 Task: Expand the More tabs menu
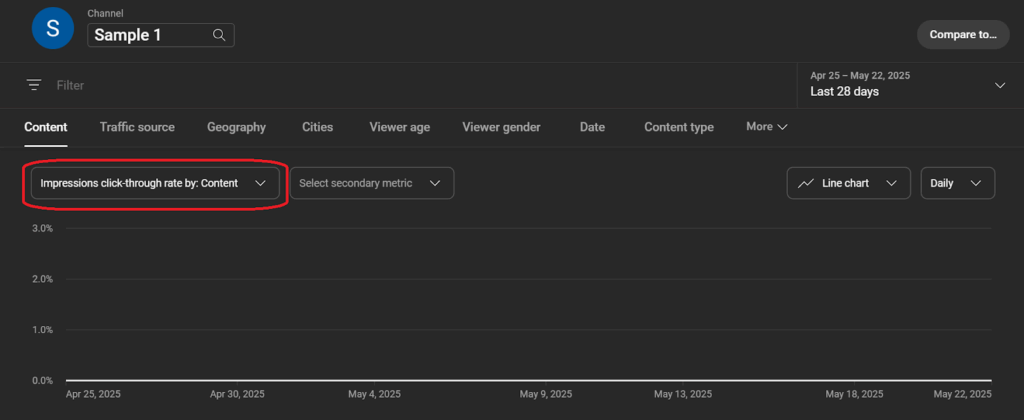(767, 127)
